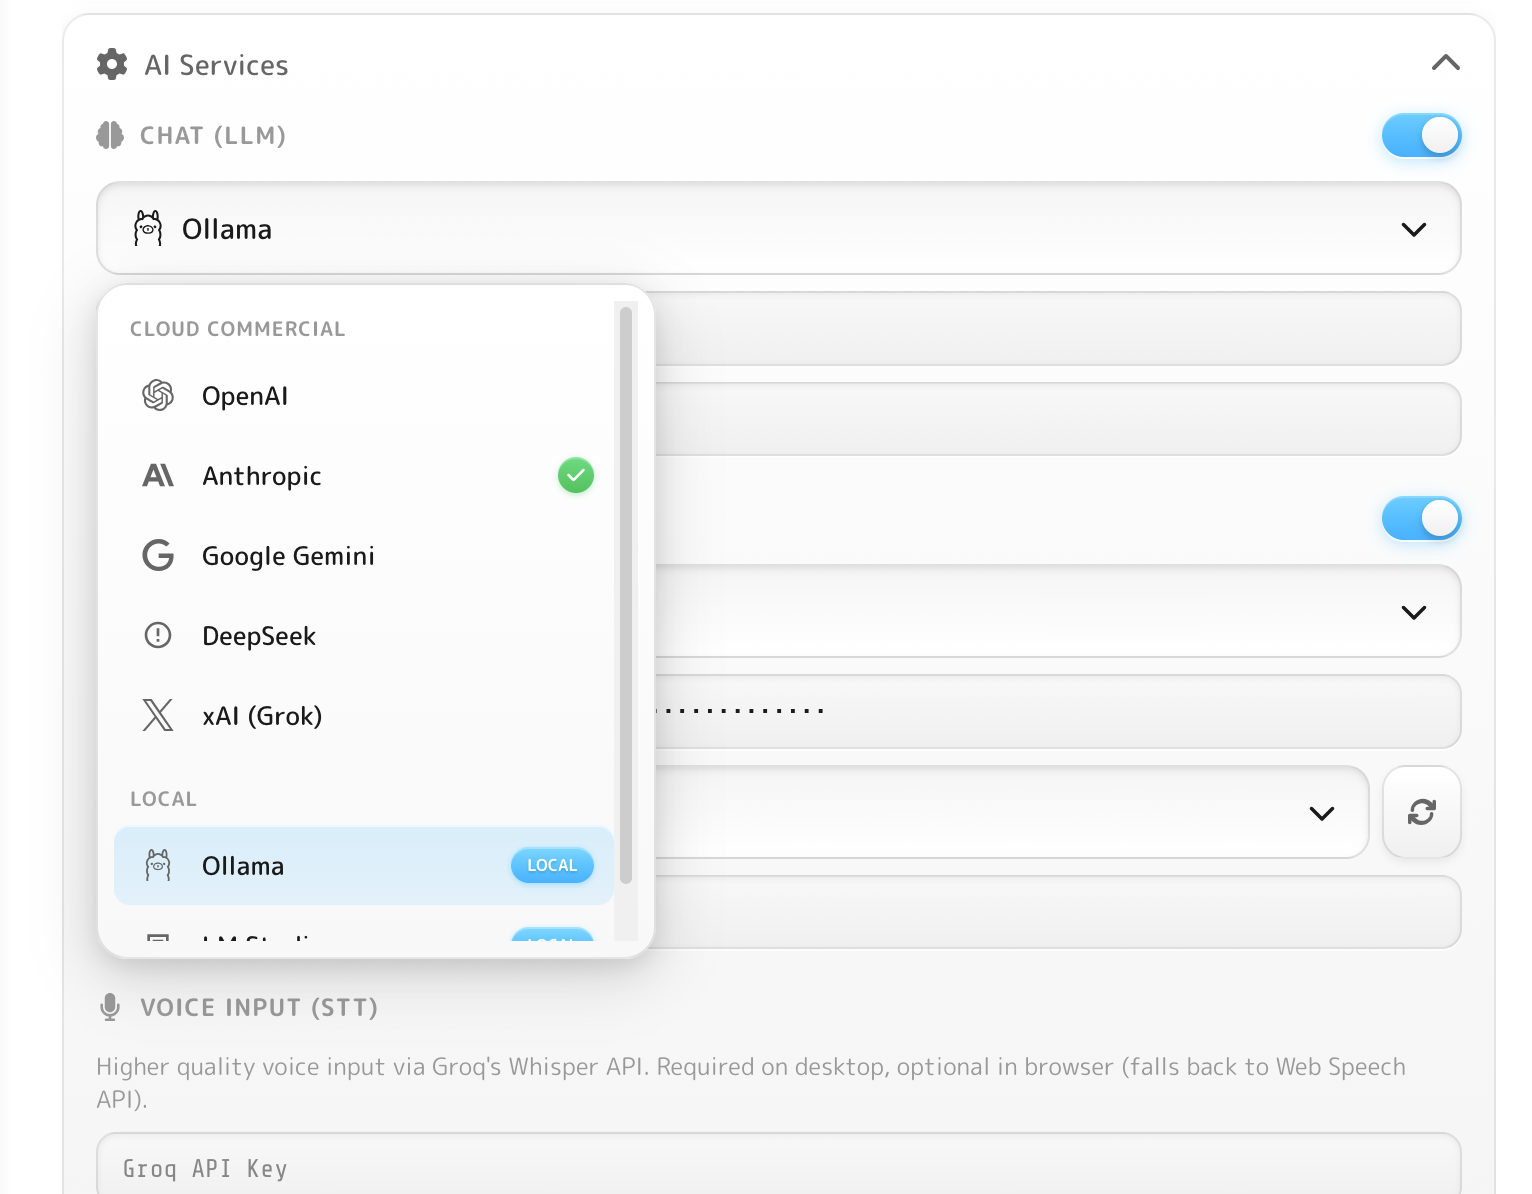Click the AI Services gear icon
This screenshot has width=1532, height=1194.
(x=111, y=64)
